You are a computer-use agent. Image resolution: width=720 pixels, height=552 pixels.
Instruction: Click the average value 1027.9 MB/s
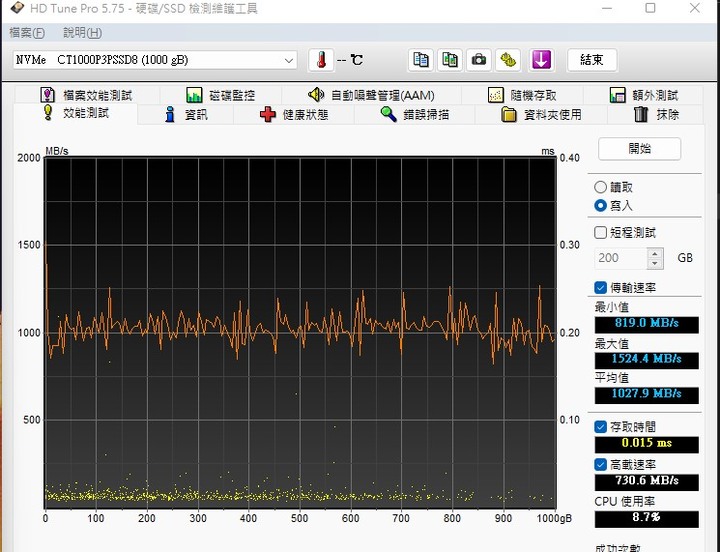pos(647,394)
